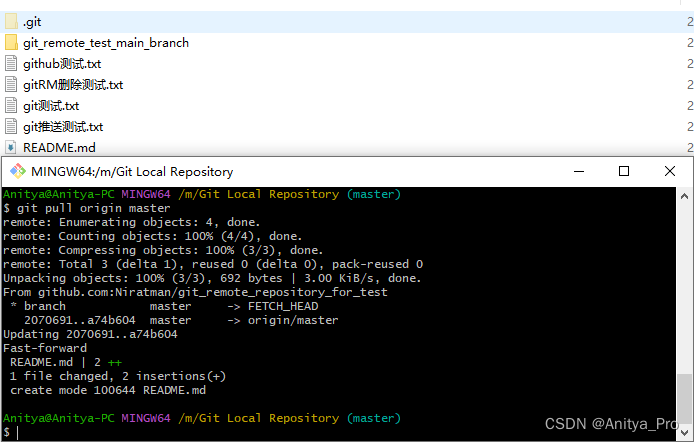Click the terminal vertical scrollbar thumb

(x=684, y=399)
